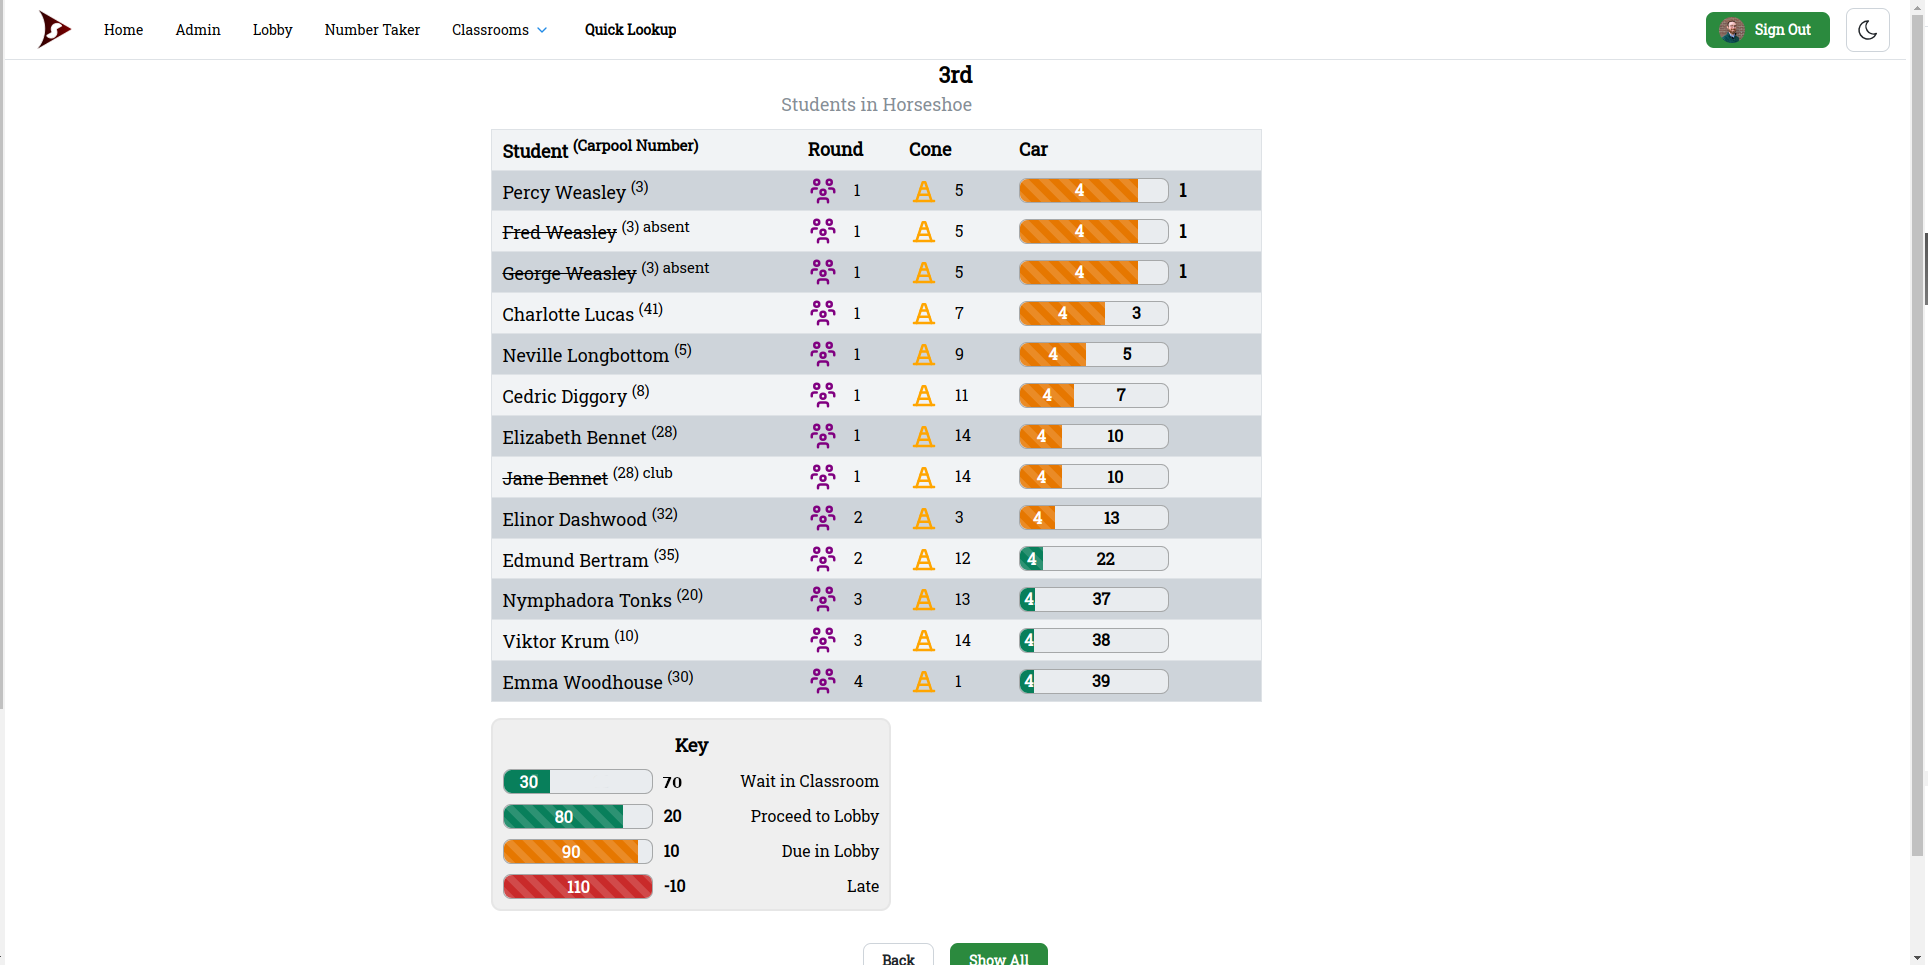The width and height of the screenshot is (1928, 965).
Task: Open the Lobby page
Action: [272, 30]
